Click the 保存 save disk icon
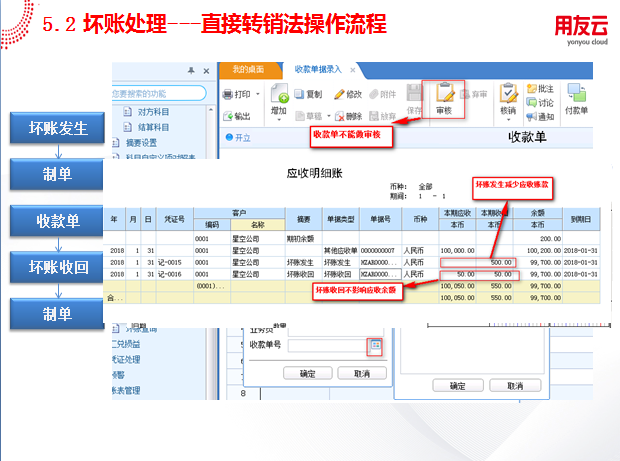 pos(414,93)
